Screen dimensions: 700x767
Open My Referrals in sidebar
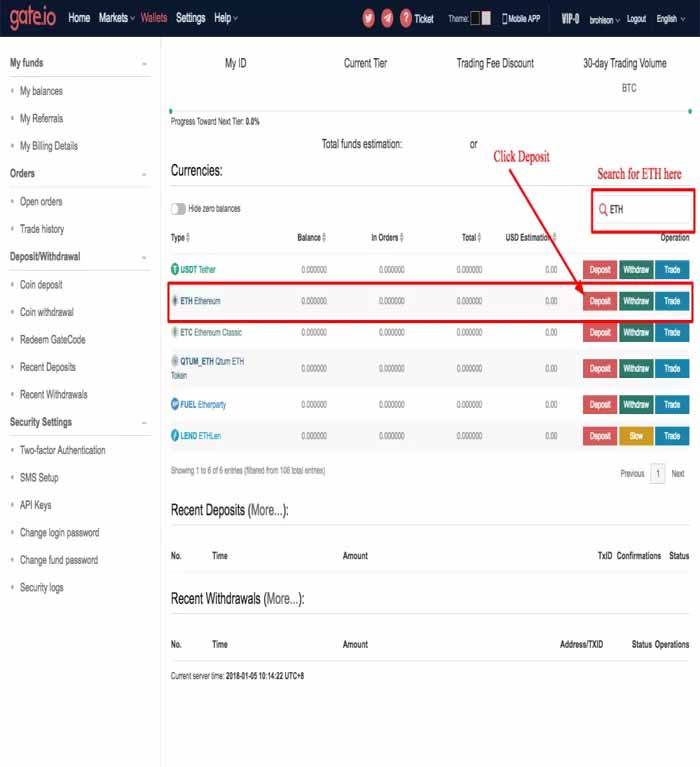tap(42, 118)
